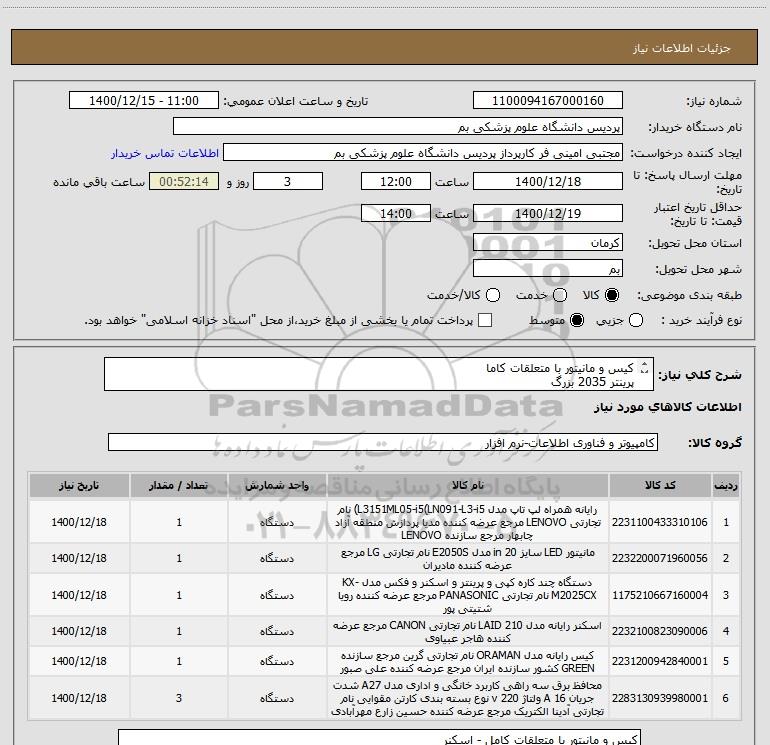
Task: Click the unit دستگاه cell in row 2
Action: (x=277, y=558)
